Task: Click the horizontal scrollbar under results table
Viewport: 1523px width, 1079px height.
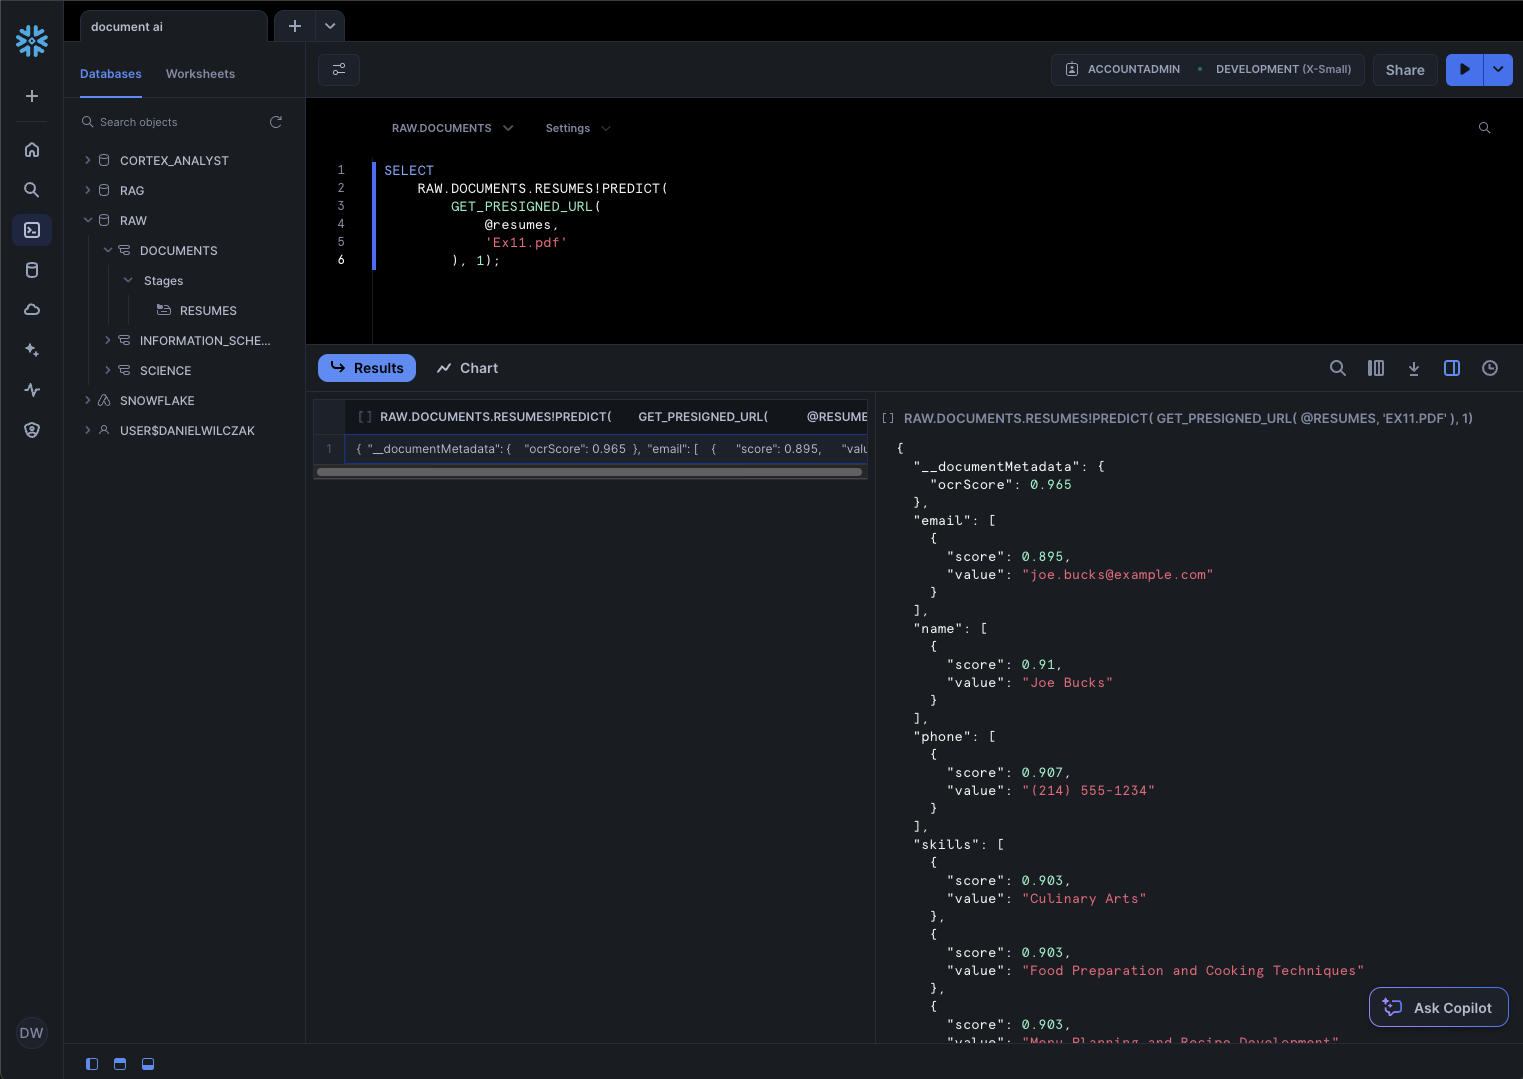Action: click(x=589, y=472)
